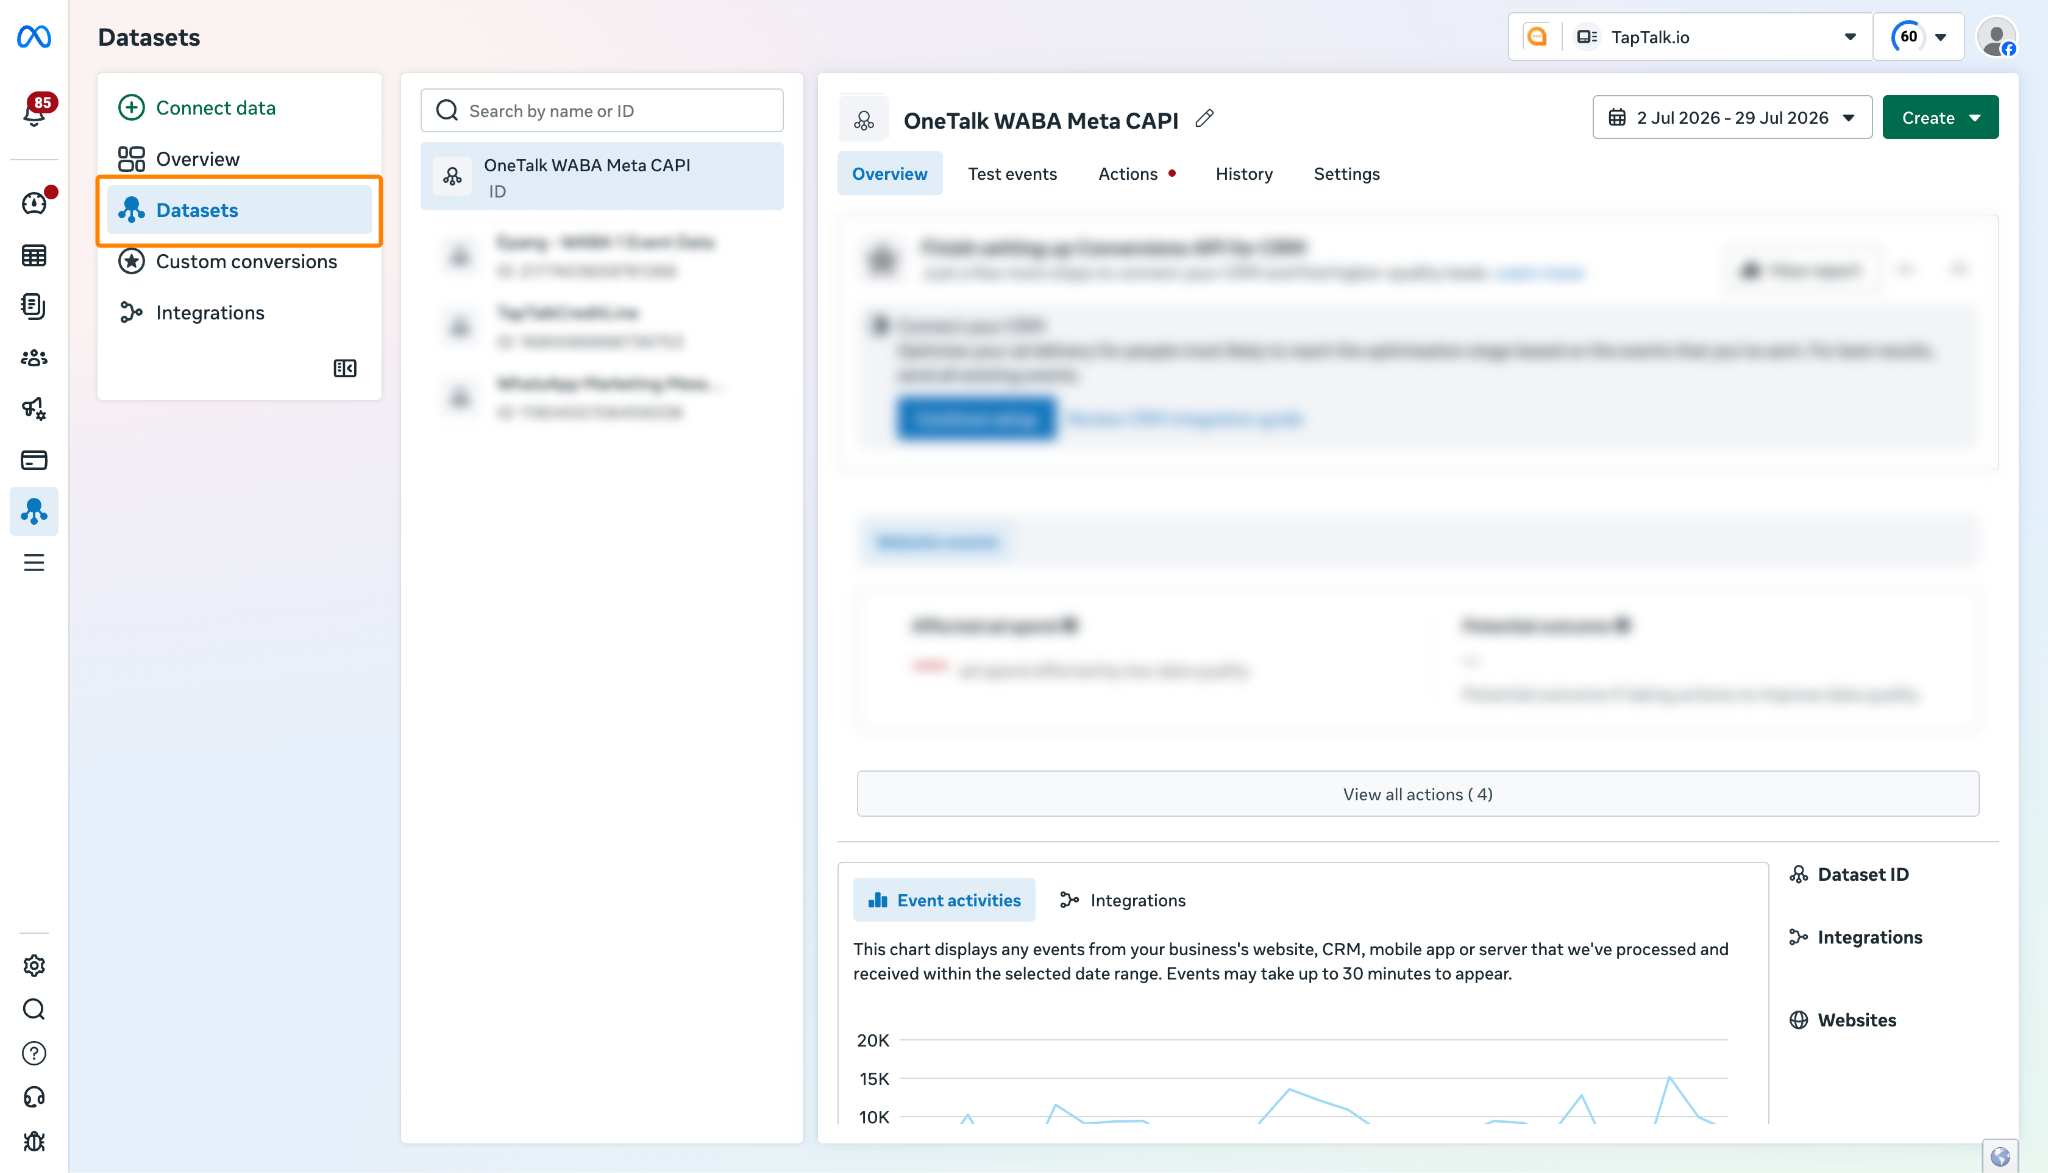Open the History tab
The width and height of the screenshot is (2048, 1173).
[x=1244, y=173]
